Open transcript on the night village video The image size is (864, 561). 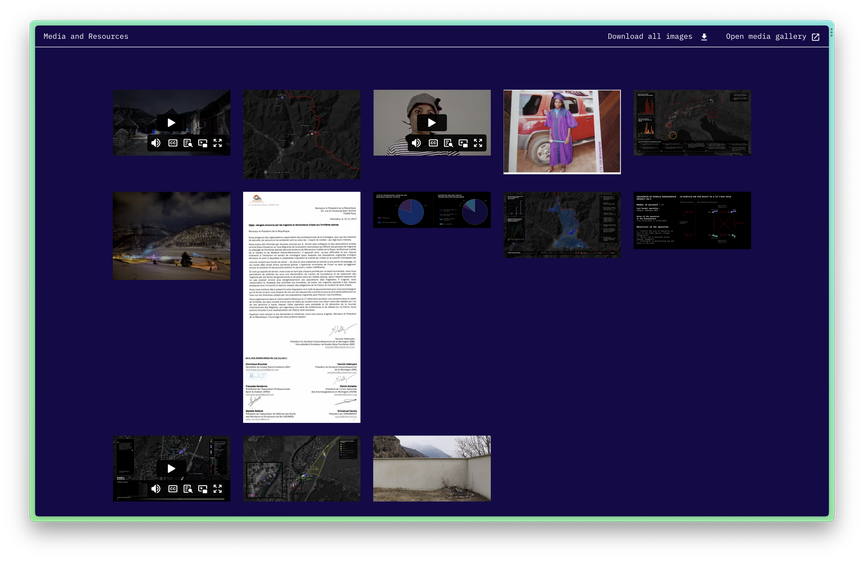click(x=188, y=143)
